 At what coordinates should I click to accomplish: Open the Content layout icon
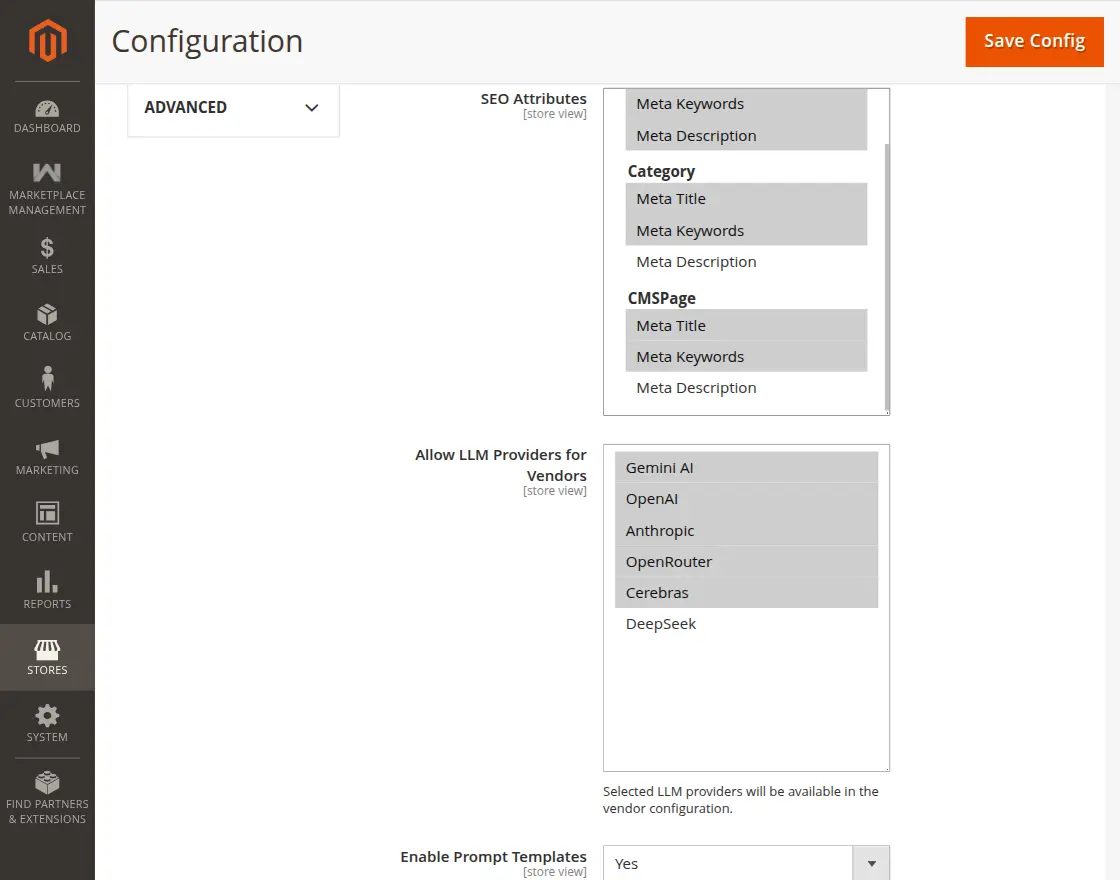pyautogui.click(x=47, y=513)
